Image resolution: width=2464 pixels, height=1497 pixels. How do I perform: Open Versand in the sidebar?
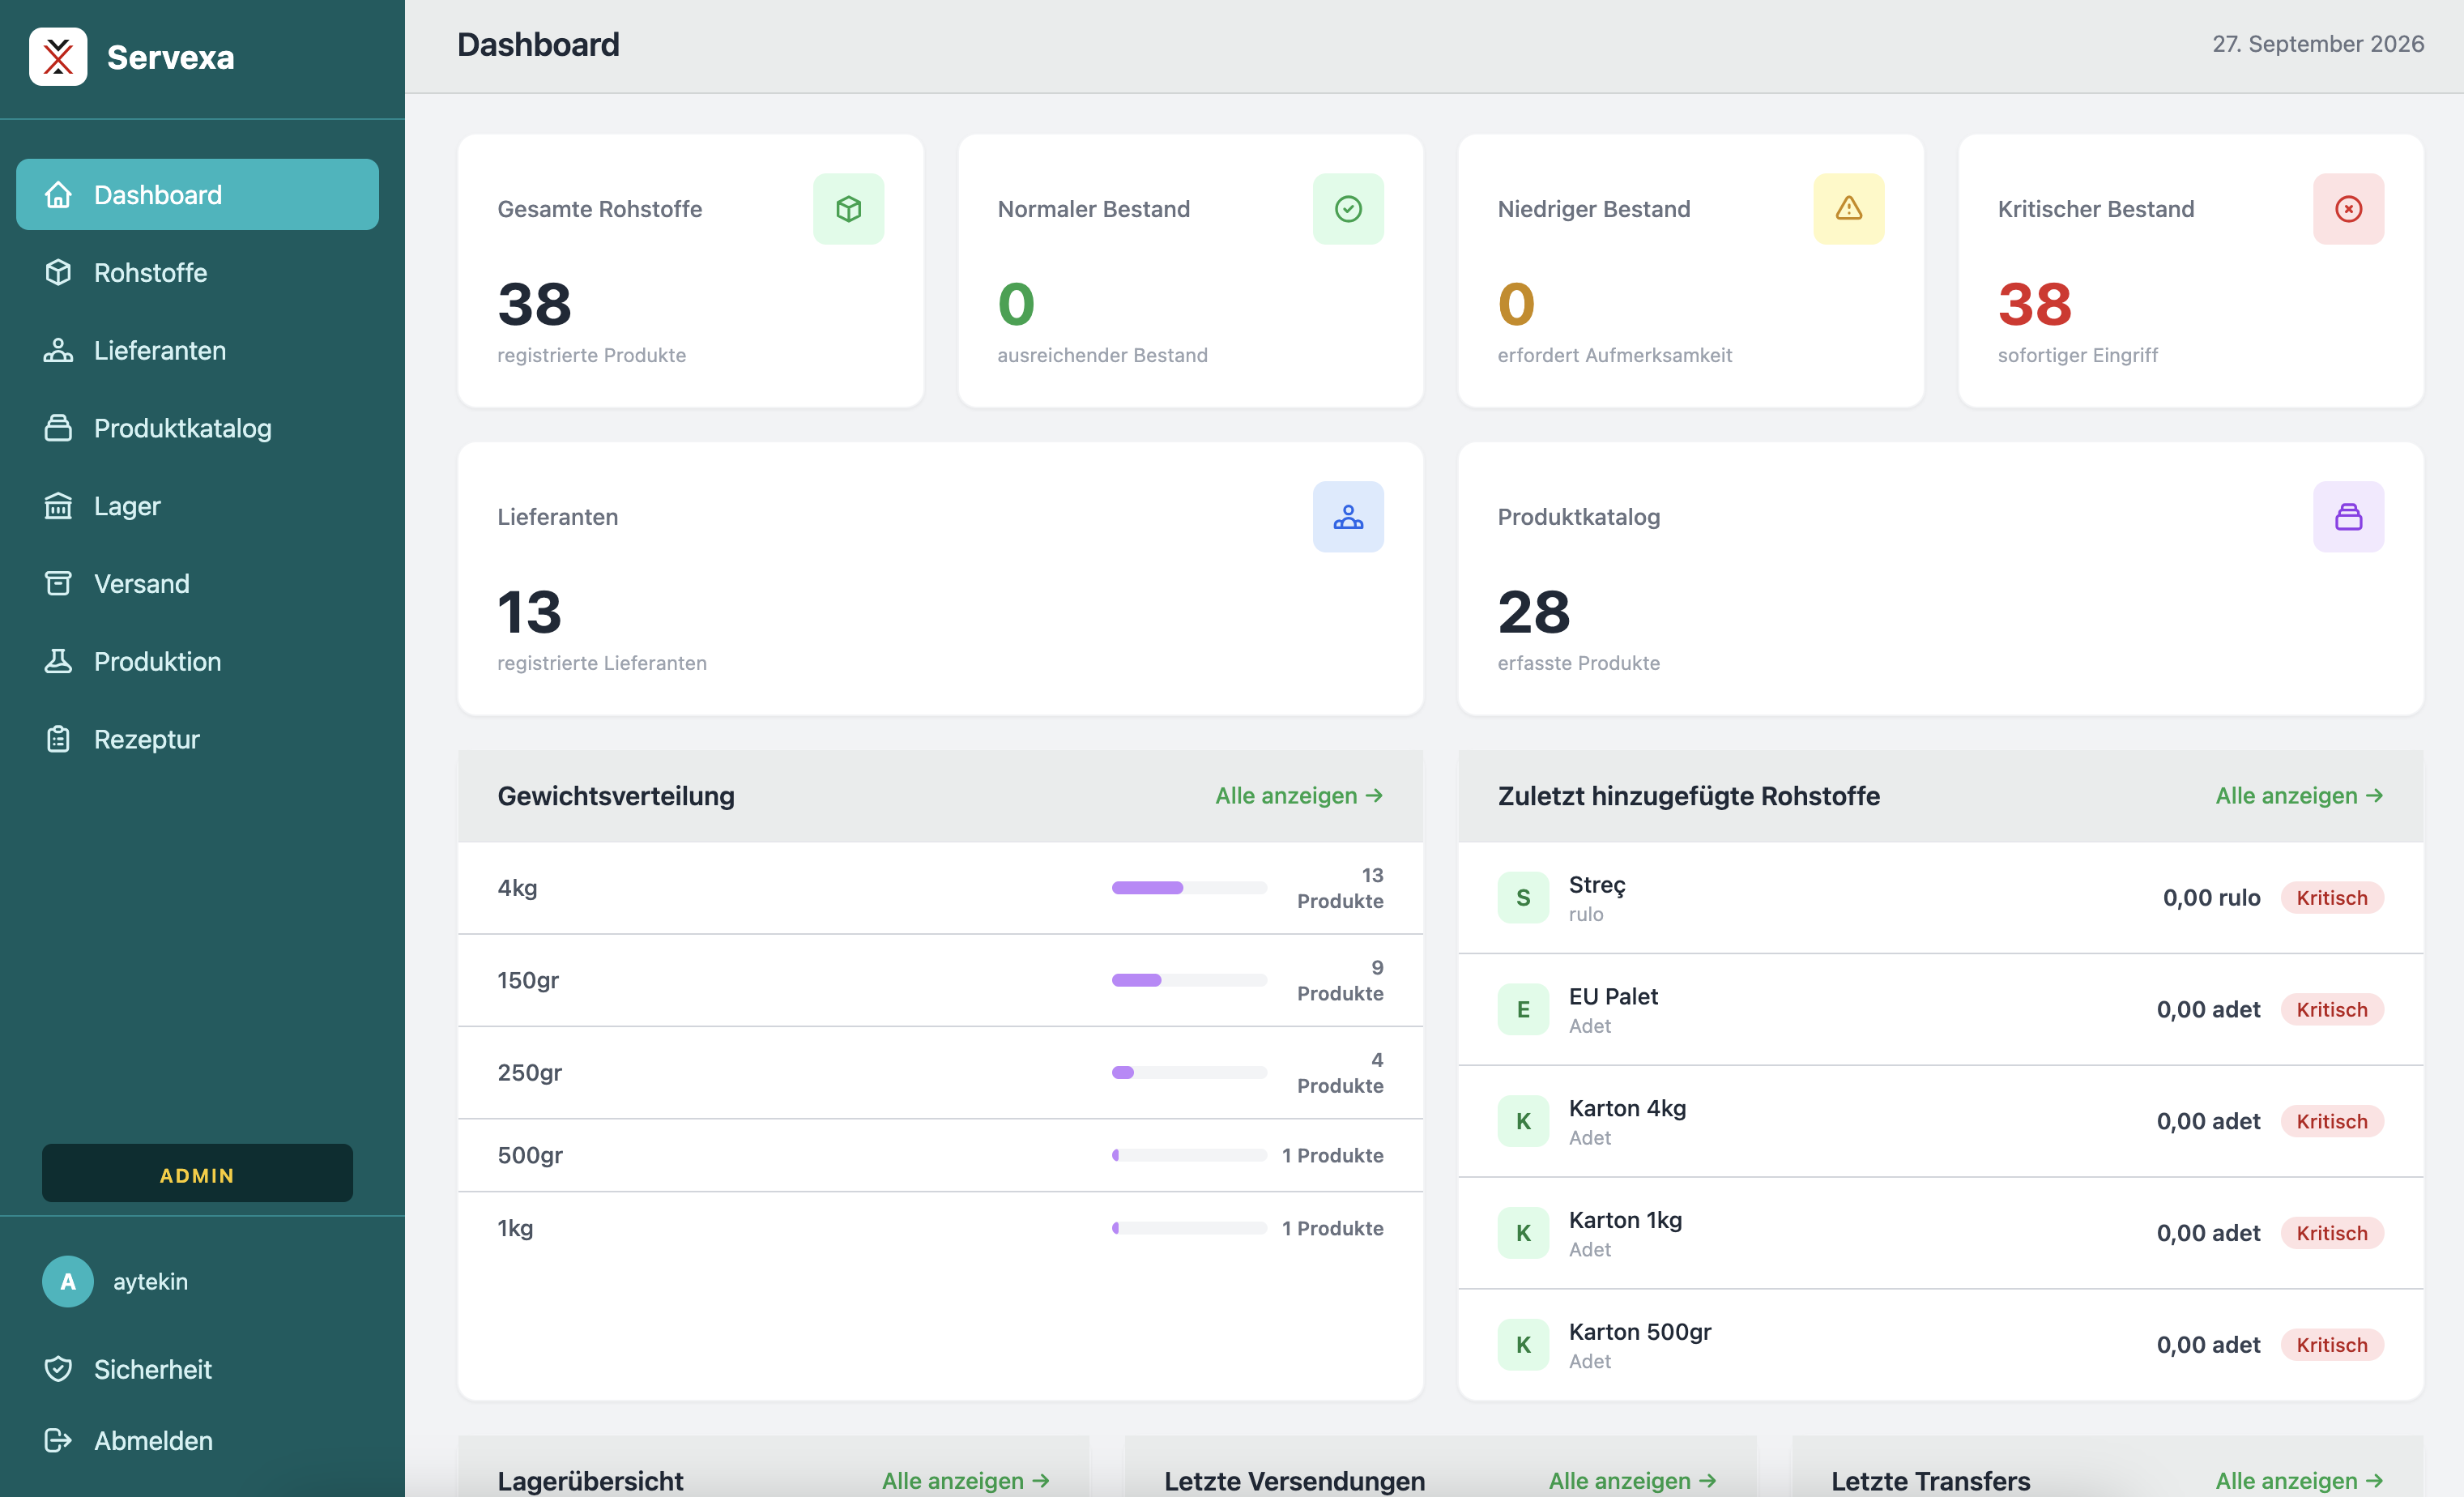point(197,583)
